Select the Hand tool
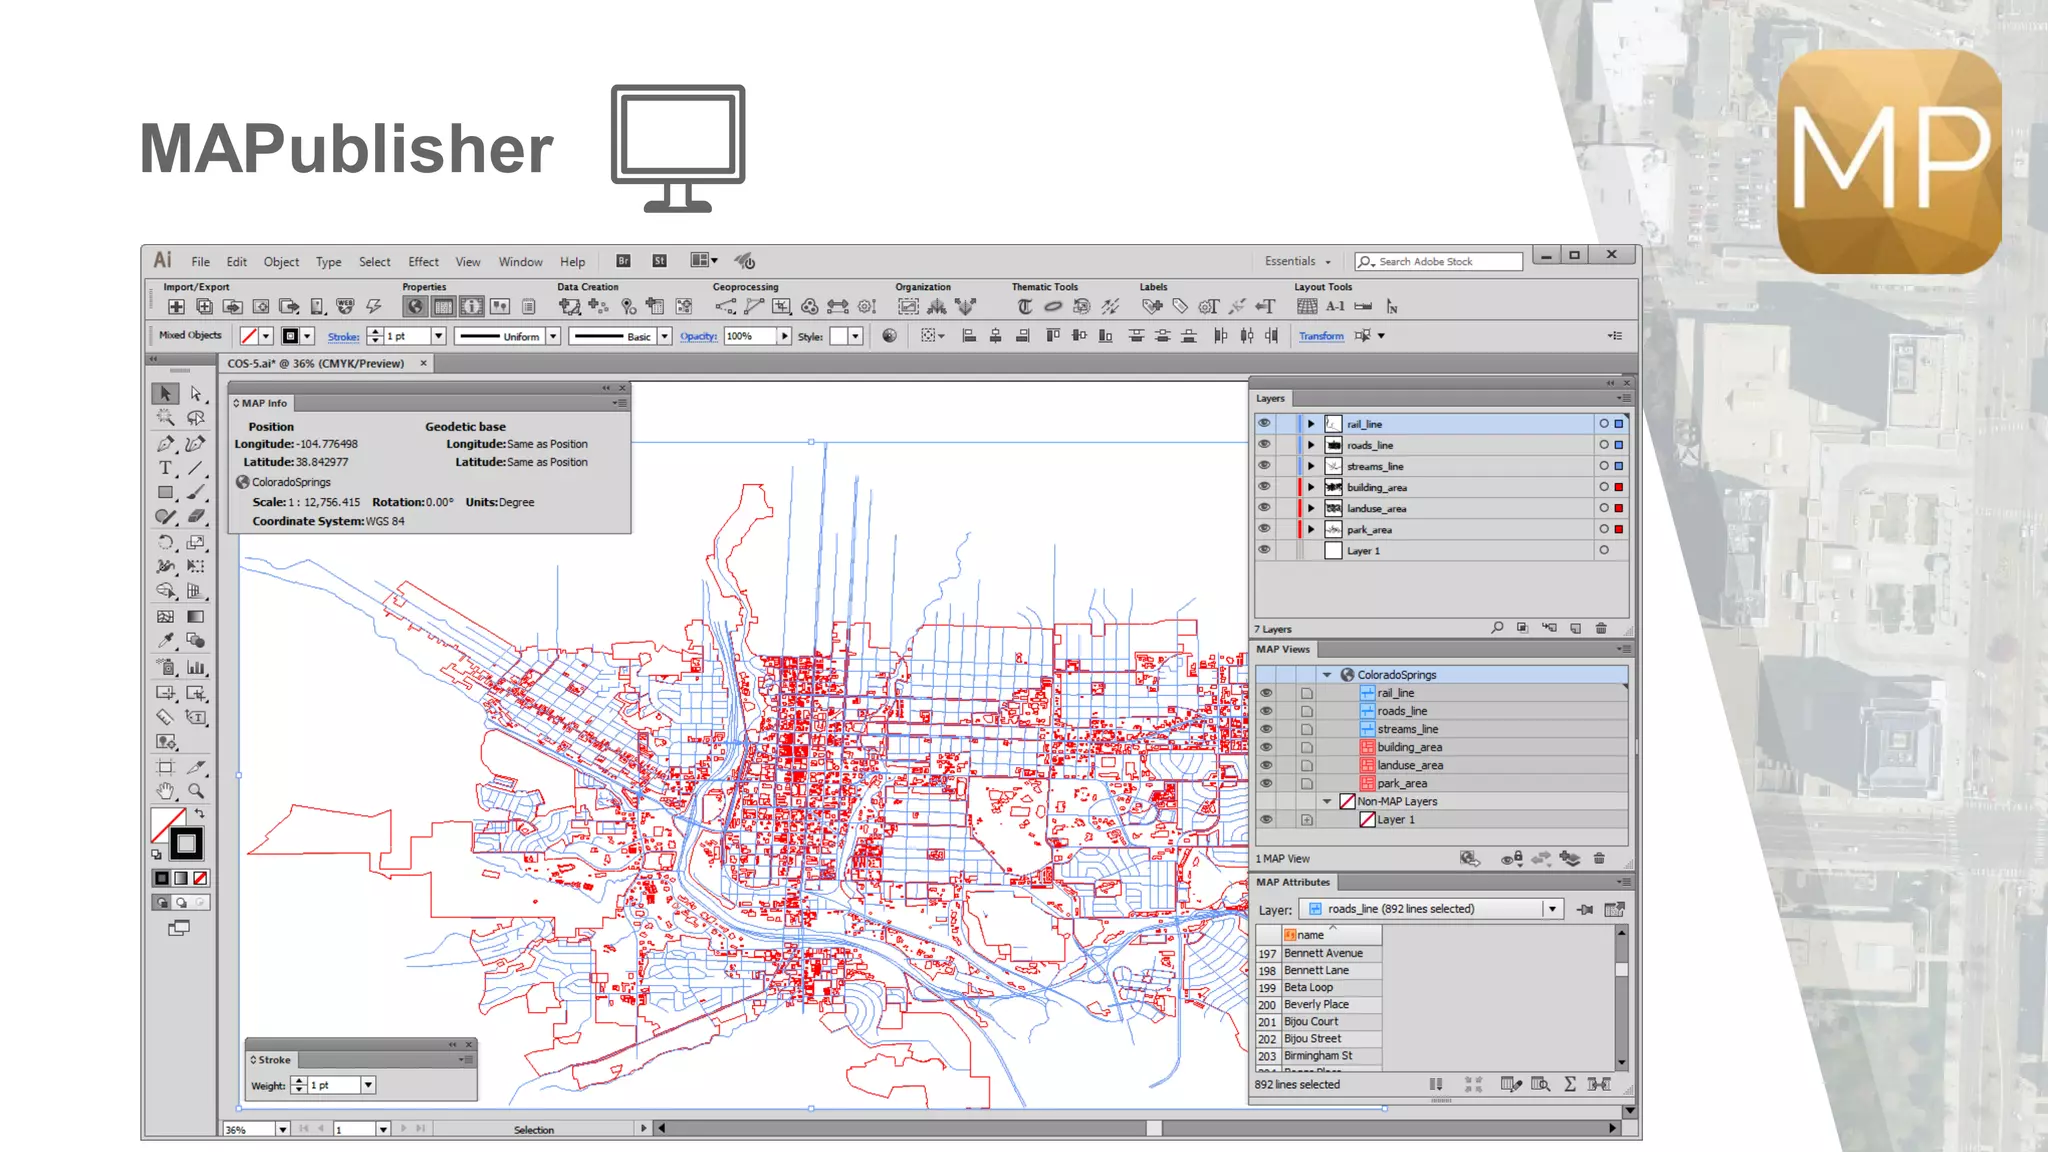 [165, 791]
